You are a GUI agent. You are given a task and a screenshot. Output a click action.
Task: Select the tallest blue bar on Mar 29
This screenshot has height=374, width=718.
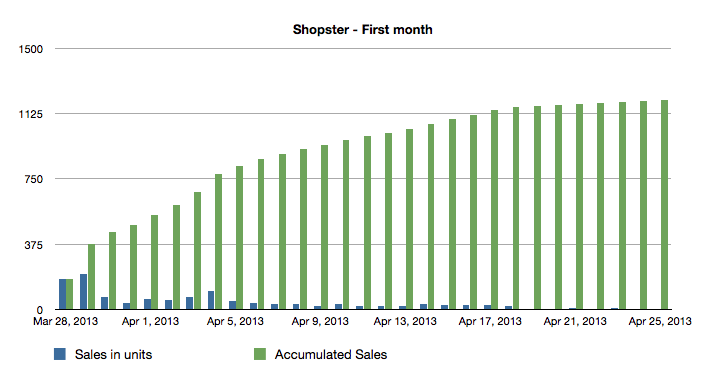click(x=83, y=292)
